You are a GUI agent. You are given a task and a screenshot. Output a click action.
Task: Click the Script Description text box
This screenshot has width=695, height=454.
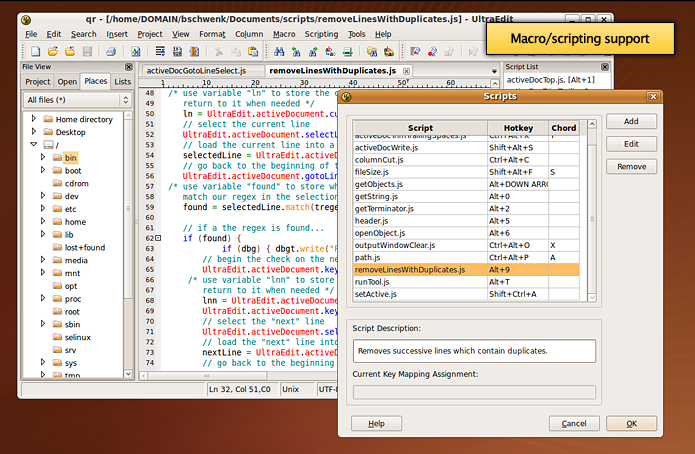[x=474, y=351]
